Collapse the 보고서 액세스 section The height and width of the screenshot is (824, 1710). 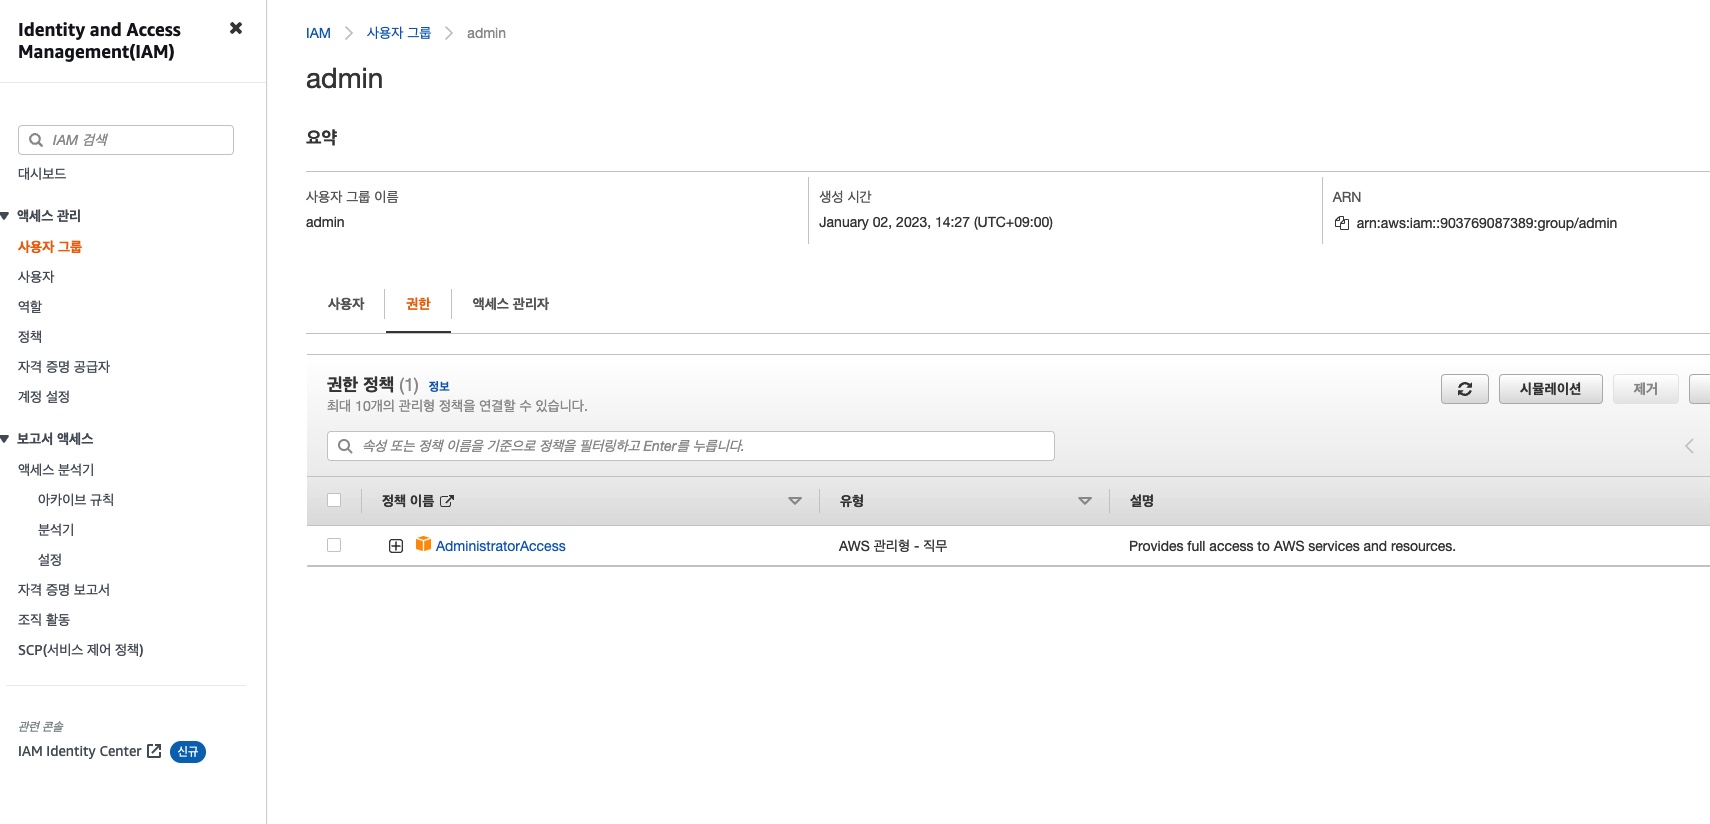pos(5,439)
